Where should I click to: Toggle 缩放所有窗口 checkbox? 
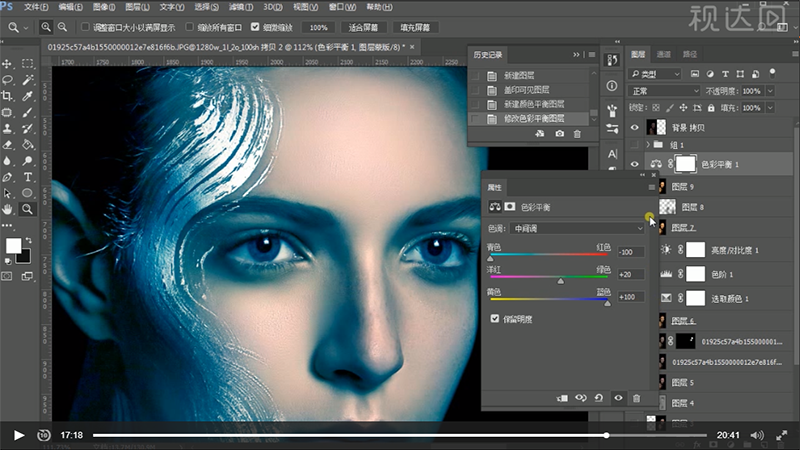coord(190,27)
